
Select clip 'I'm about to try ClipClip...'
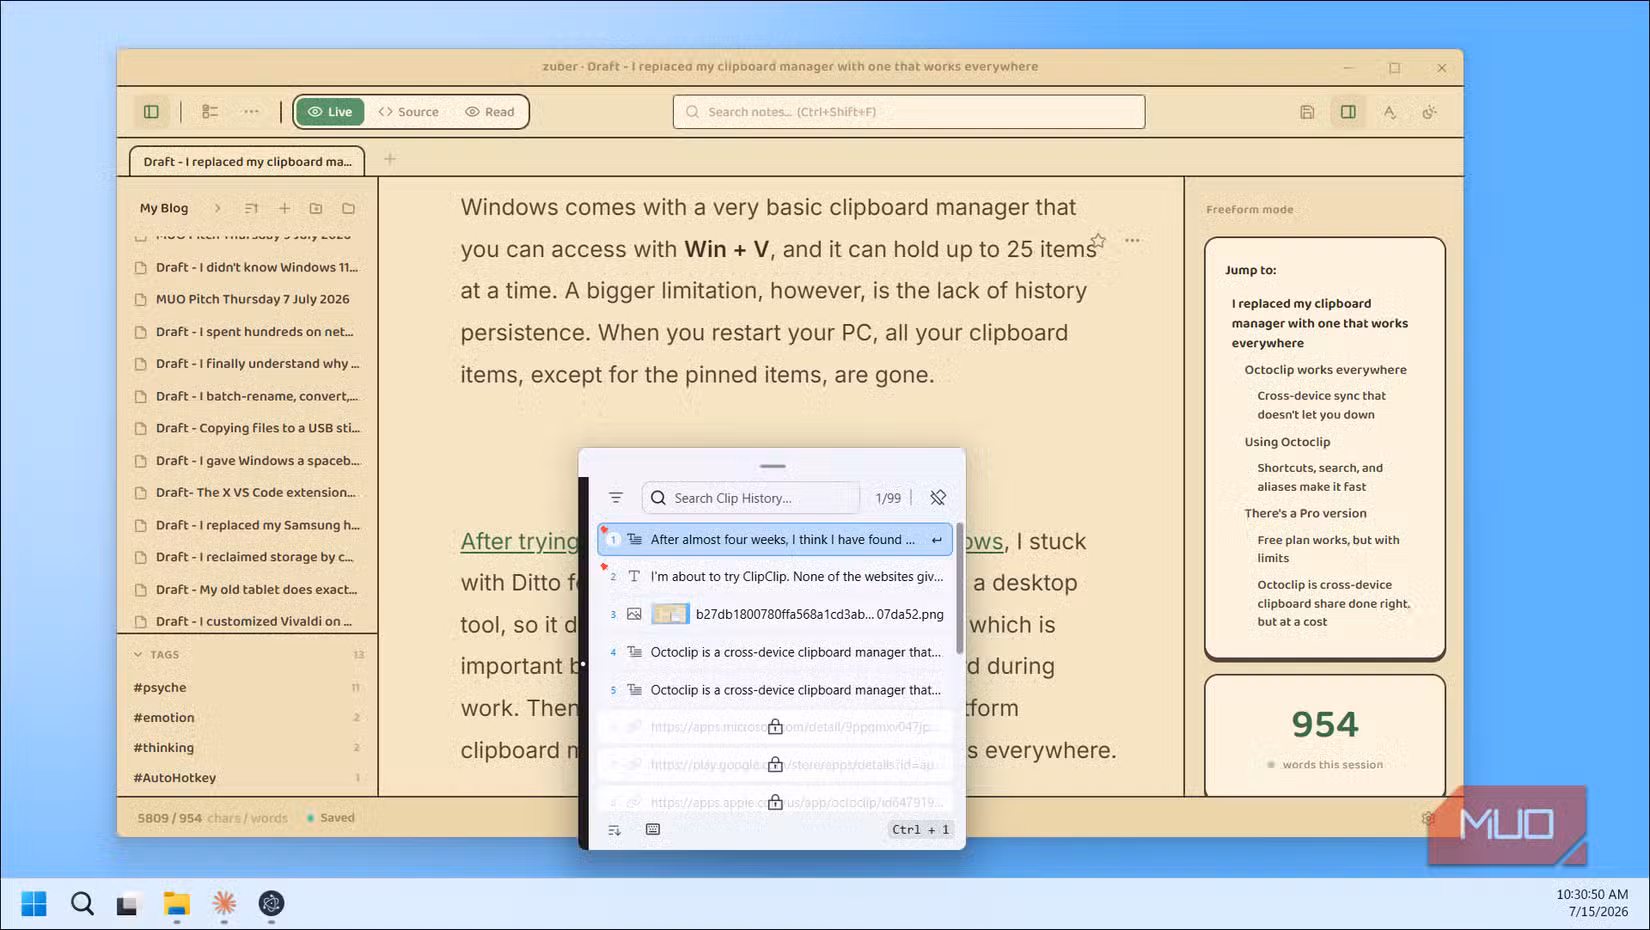tap(775, 577)
